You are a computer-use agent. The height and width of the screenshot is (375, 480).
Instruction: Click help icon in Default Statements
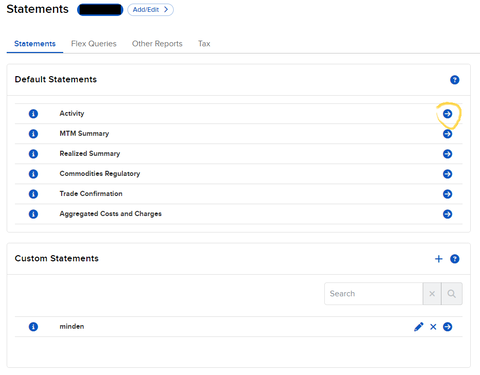point(455,80)
